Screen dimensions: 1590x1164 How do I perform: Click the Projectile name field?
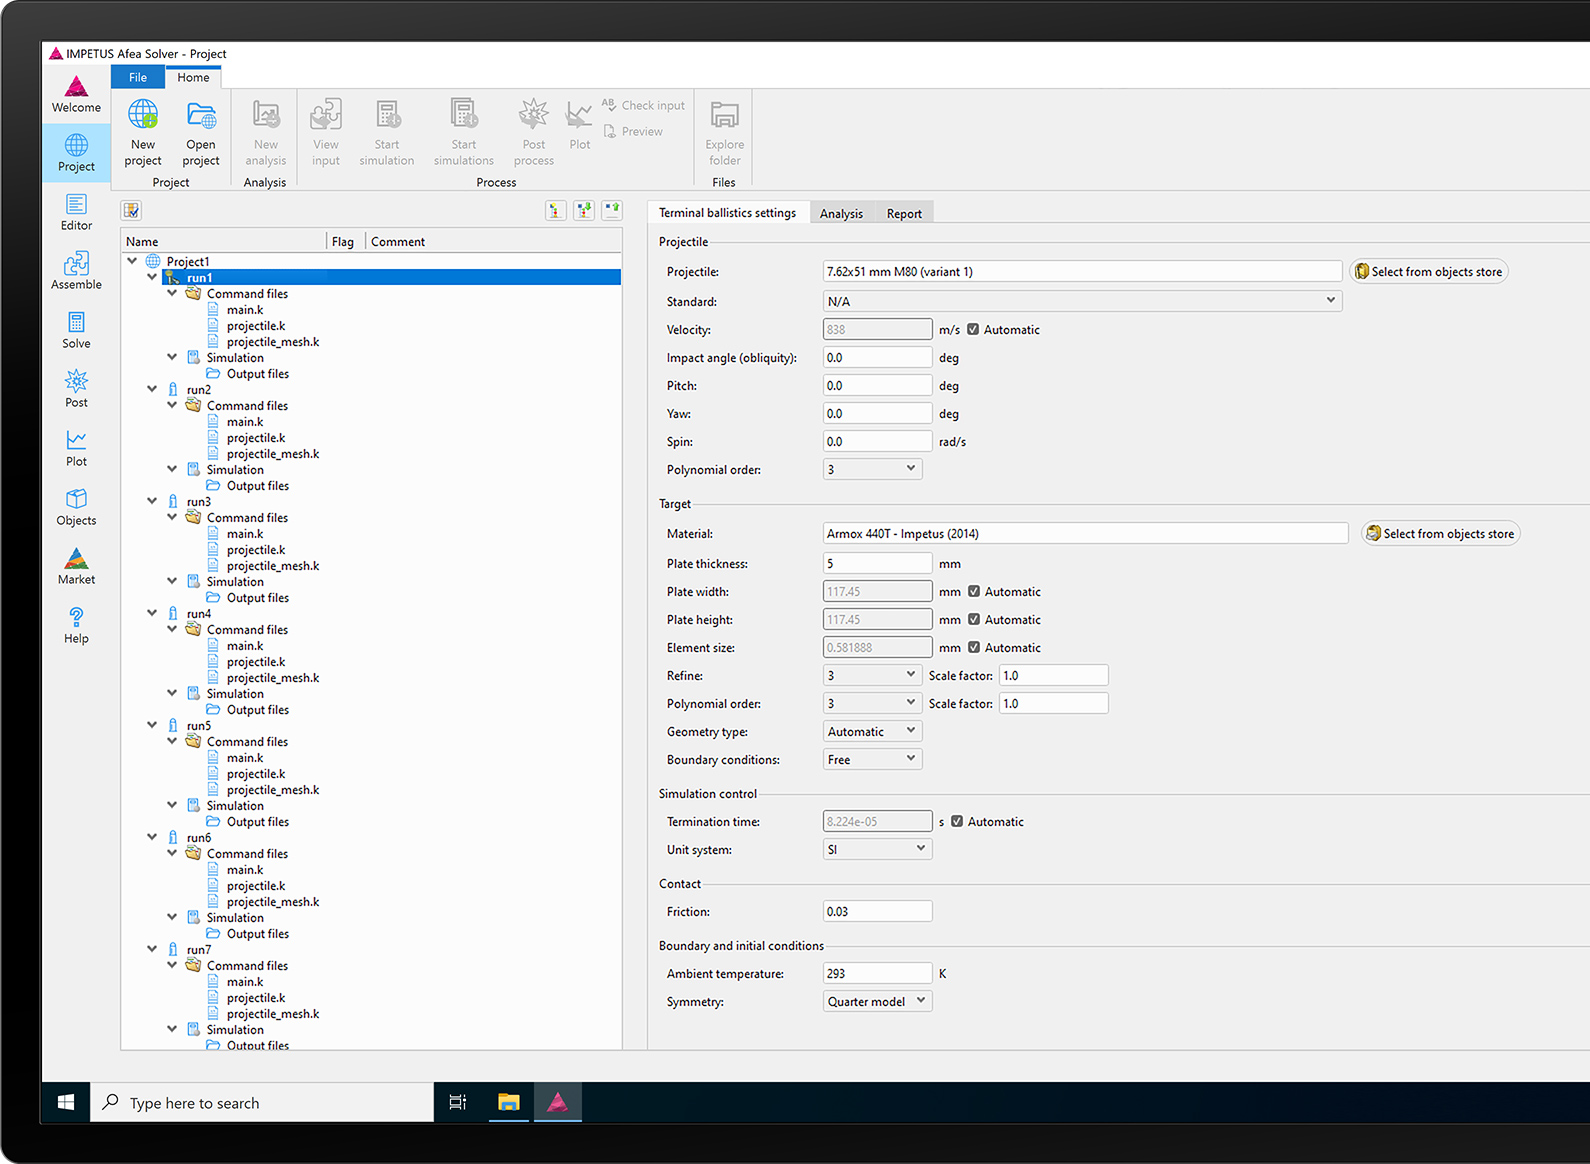pos(1082,271)
